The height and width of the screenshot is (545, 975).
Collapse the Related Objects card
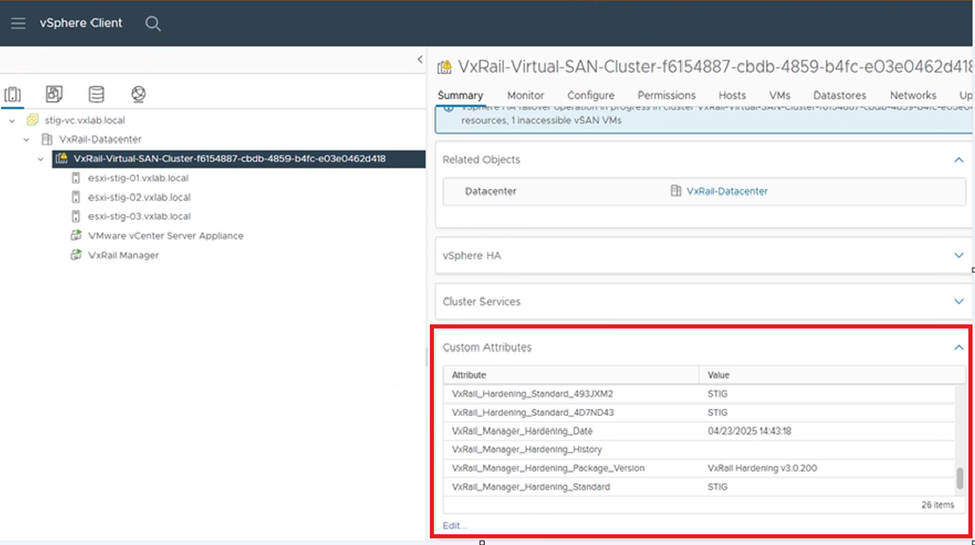click(959, 160)
